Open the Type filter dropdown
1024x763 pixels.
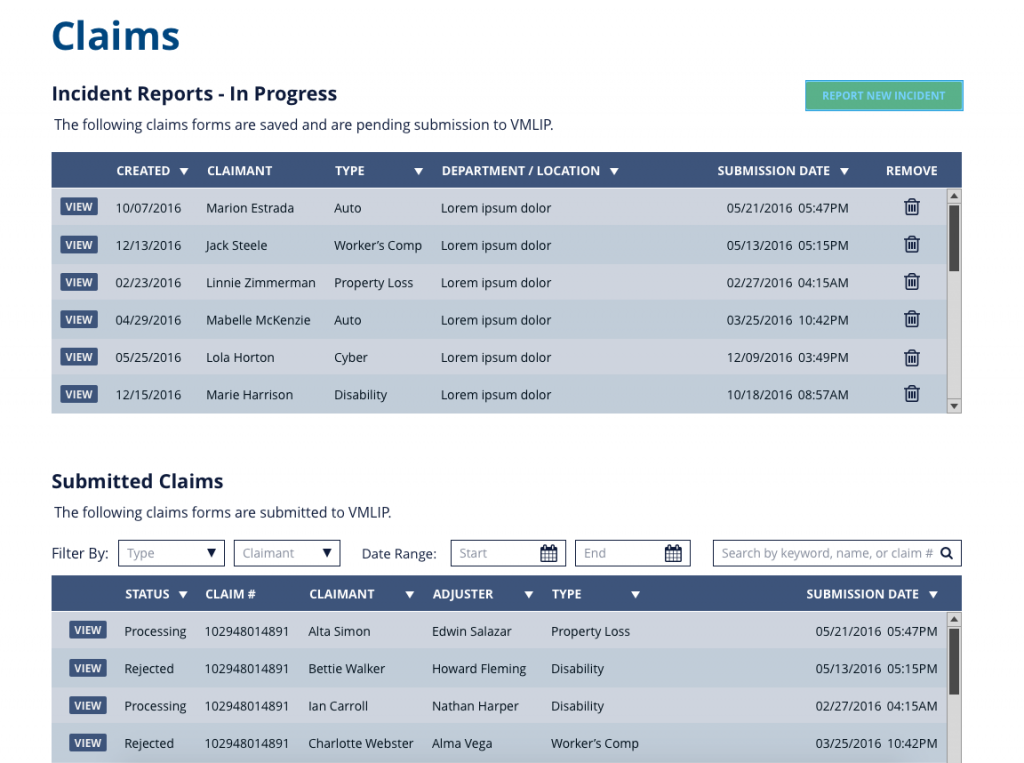point(171,553)
